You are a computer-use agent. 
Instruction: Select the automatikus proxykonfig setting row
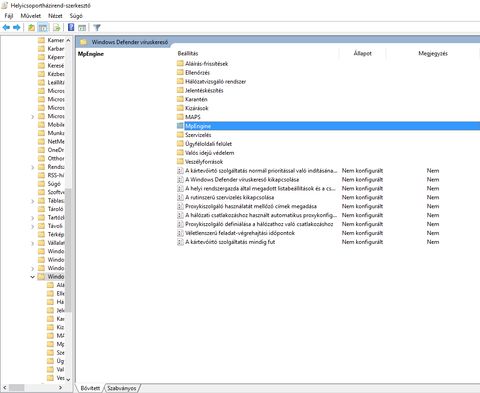[261, 215]
